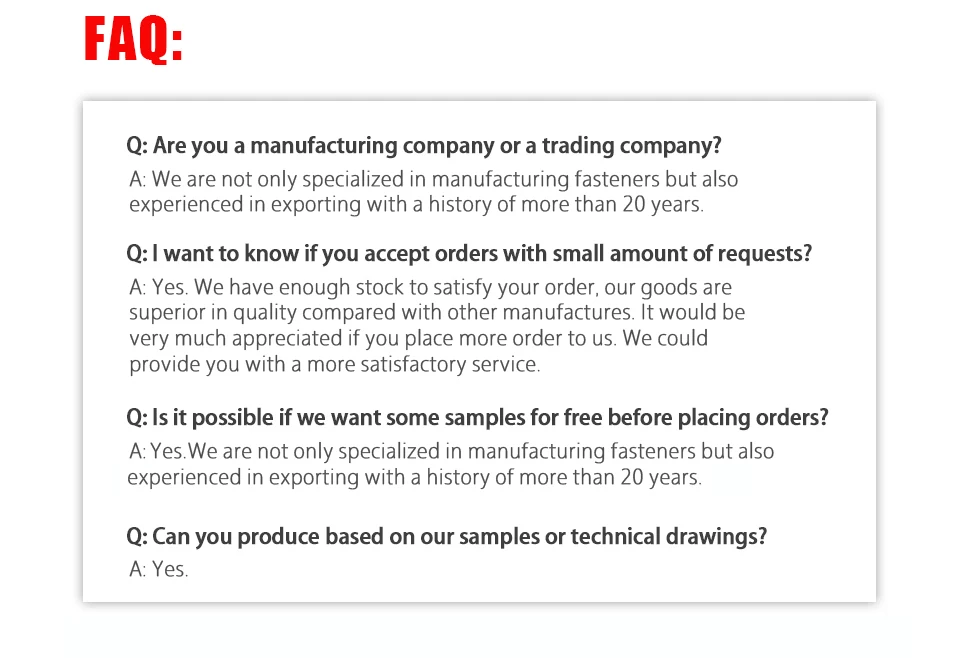Viewport: 960px width, 658px height.
Task: Click the first answer's line starting 'A: We are not only specialized'
Action: [x=433, y=180]
